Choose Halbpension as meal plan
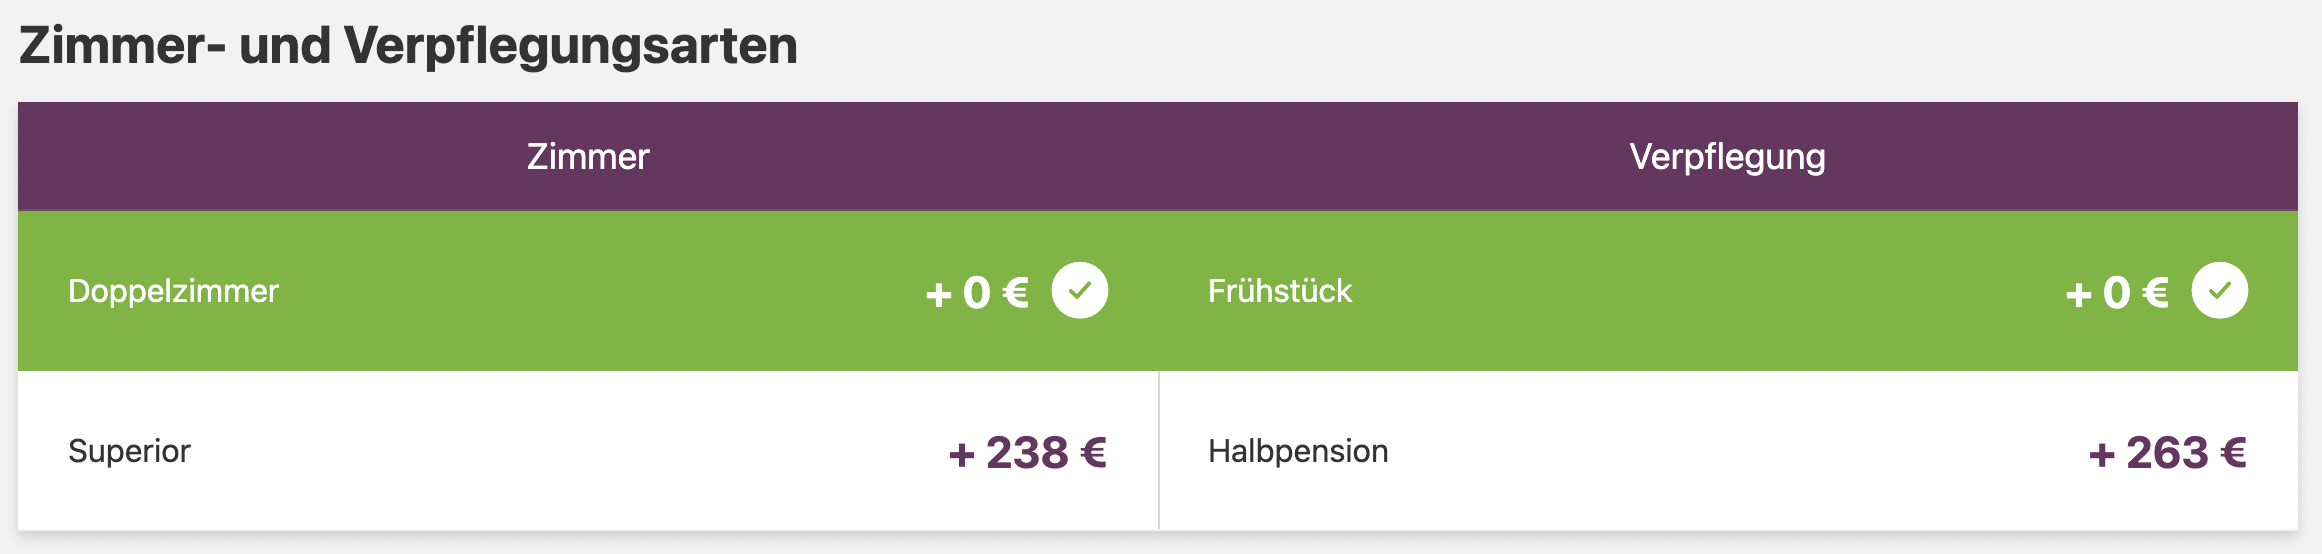The height and width of the screenshot is (554, 2322). (x=1728, y=451)
